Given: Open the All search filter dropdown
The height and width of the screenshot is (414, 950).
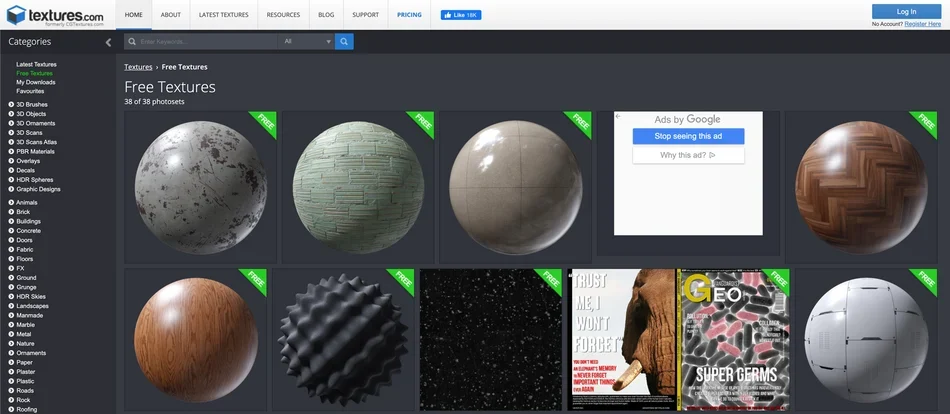Looking at the screenshot, I should pyautogui.click(x=307, y=41).
